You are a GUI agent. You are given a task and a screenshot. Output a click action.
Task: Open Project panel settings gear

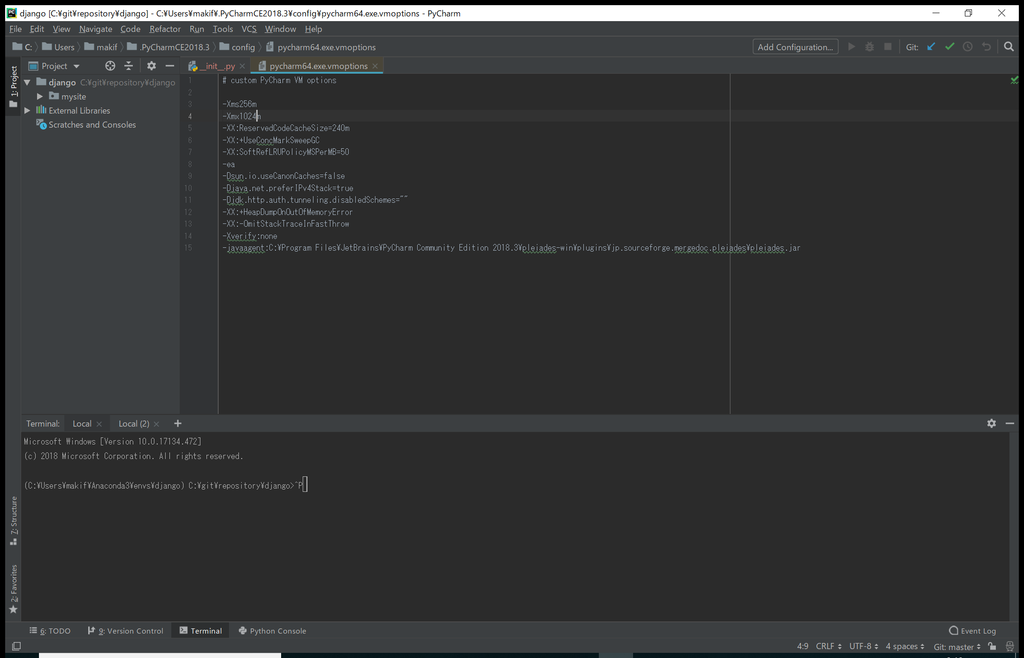tap(152, 66)
